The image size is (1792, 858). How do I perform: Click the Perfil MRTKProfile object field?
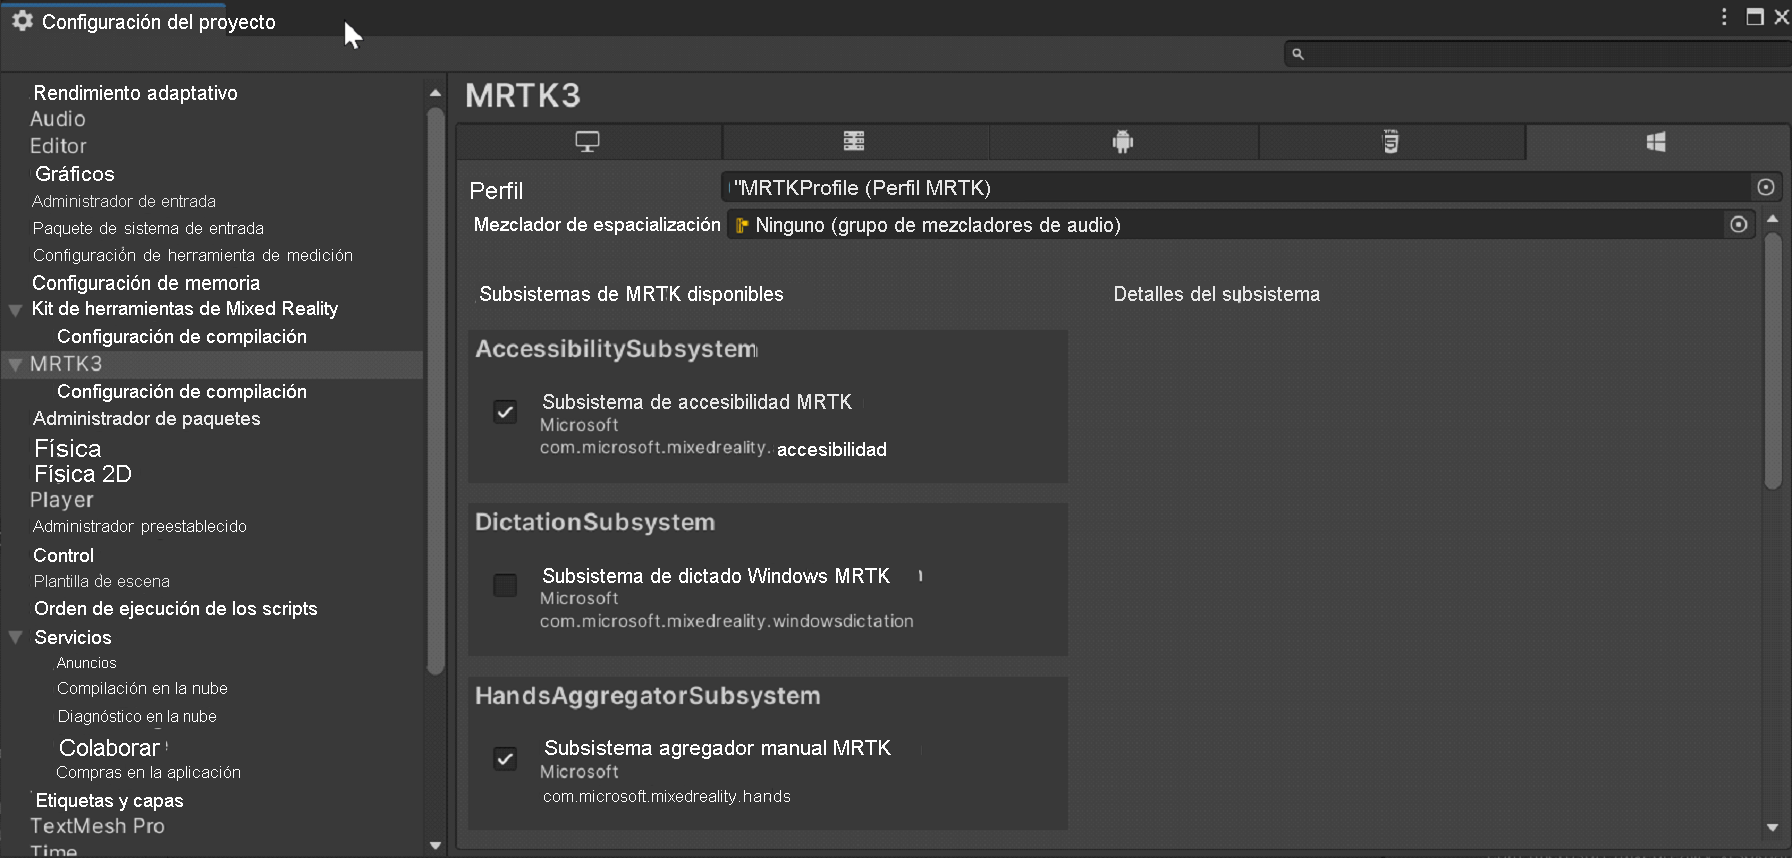coord(1236,187)
